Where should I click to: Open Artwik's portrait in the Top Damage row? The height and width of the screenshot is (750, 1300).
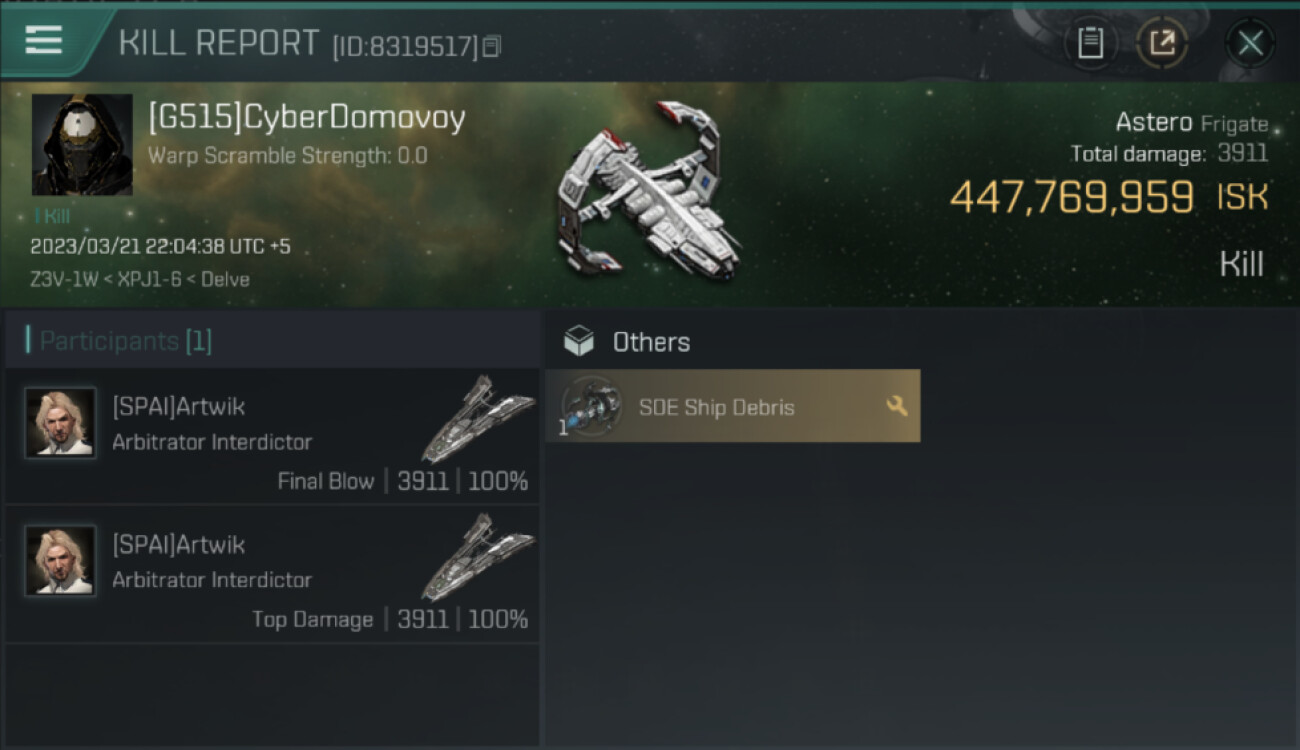tap(60, 561)
